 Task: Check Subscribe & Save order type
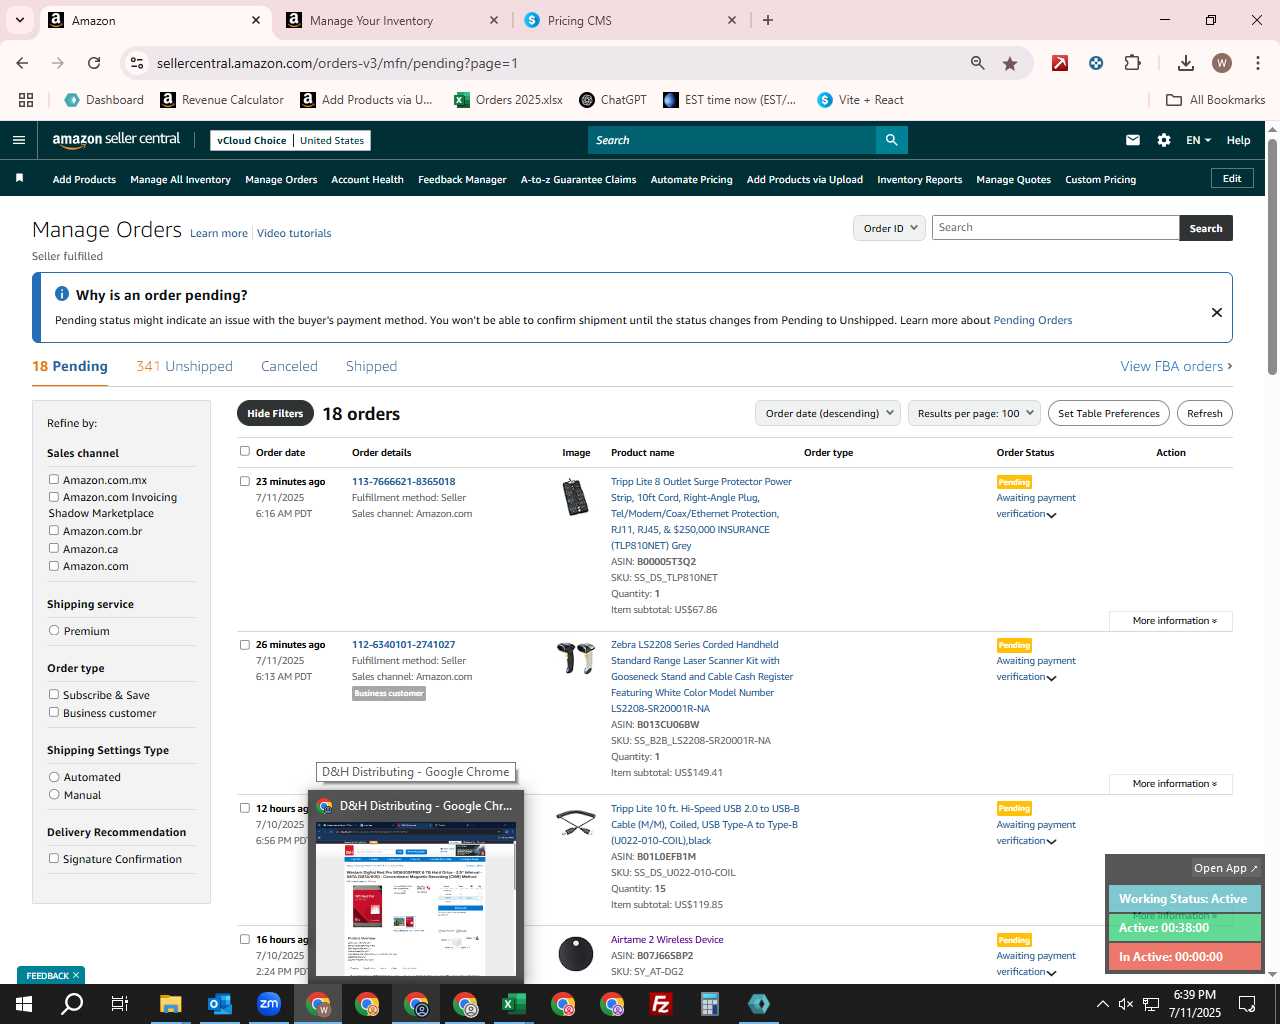coord(54,695)
